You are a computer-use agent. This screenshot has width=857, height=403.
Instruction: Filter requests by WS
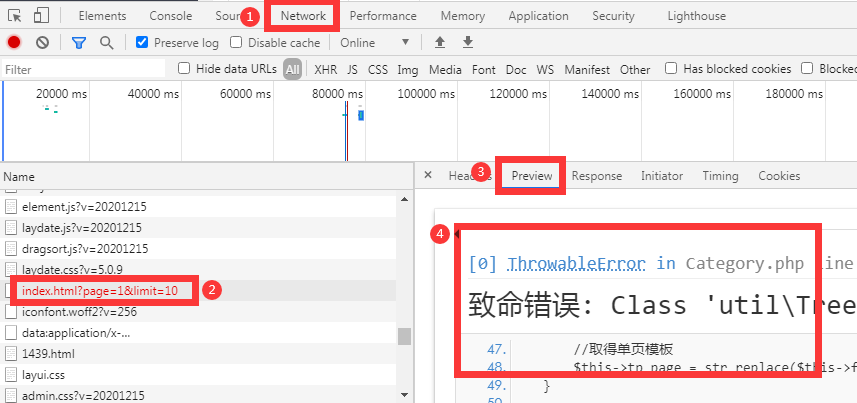tap(545, 69)
